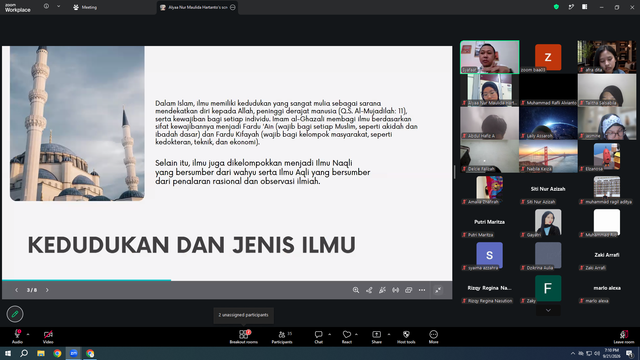Viewport: 640px width, 360px height.
Task: Open the Chat panel
Action: 318,337
